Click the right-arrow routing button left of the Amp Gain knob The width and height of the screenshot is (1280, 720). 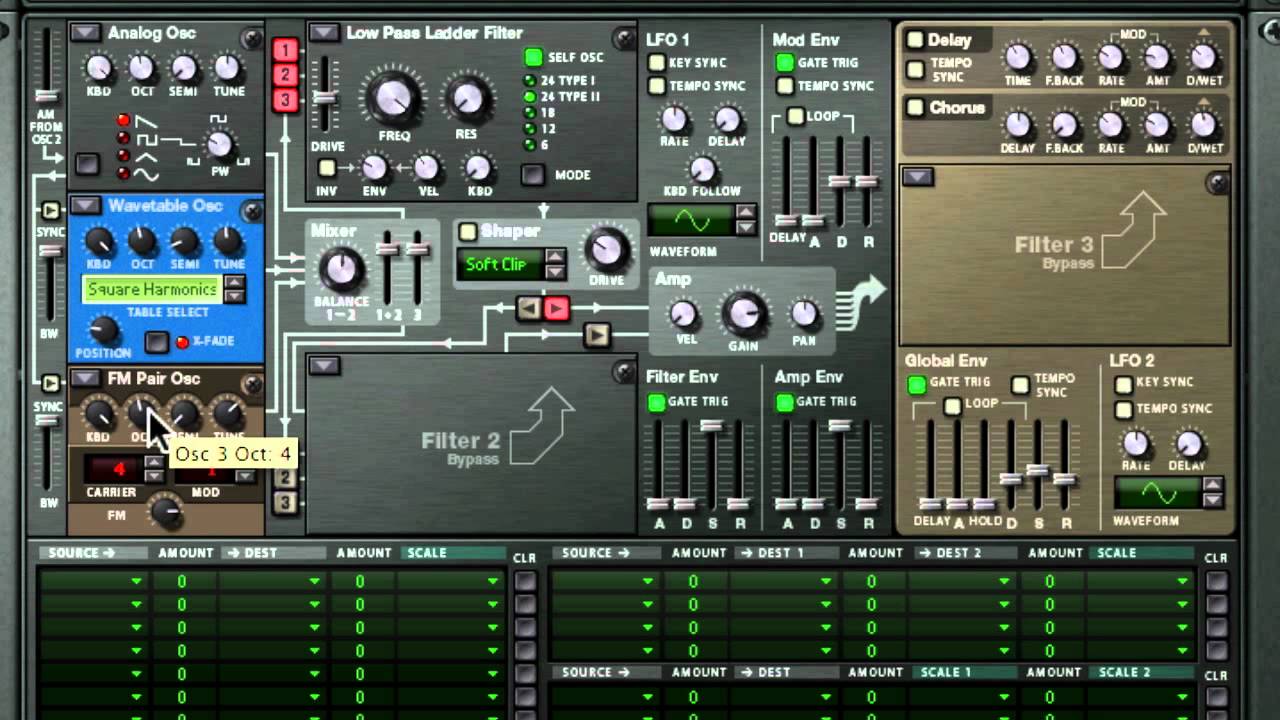(x=597, y=335)
